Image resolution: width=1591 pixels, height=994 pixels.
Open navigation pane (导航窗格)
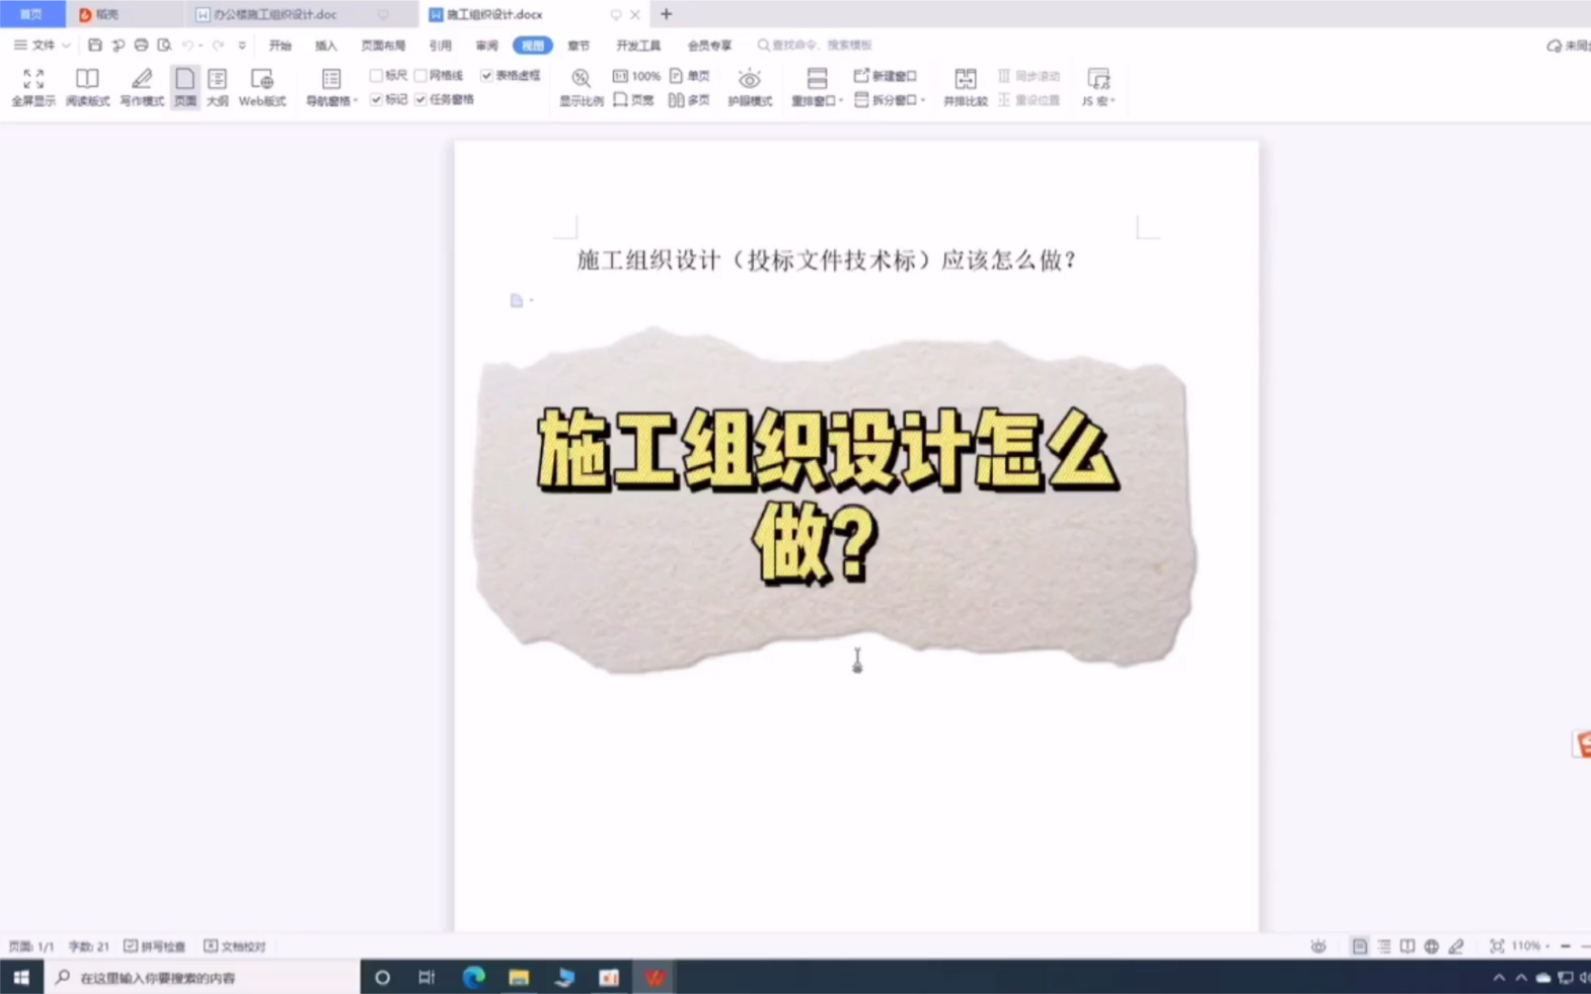(x=331, y=87)
